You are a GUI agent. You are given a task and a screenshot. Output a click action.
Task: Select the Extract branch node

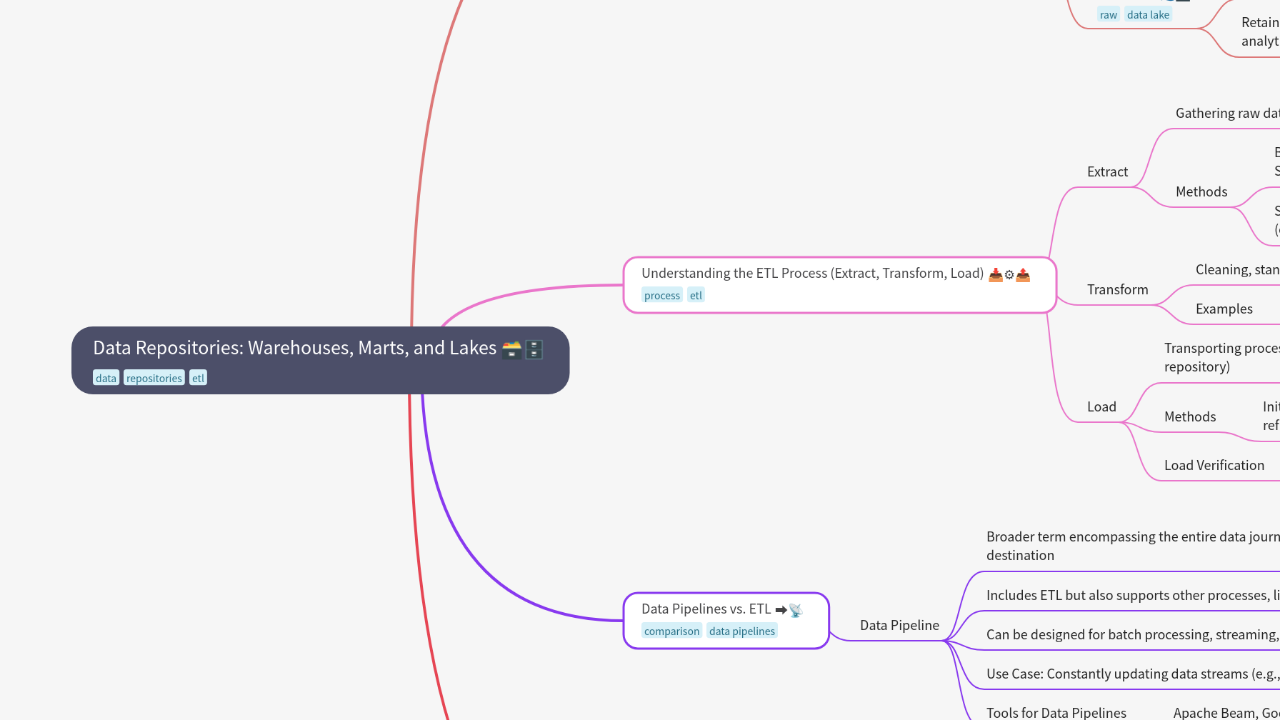click(1107, 172)
